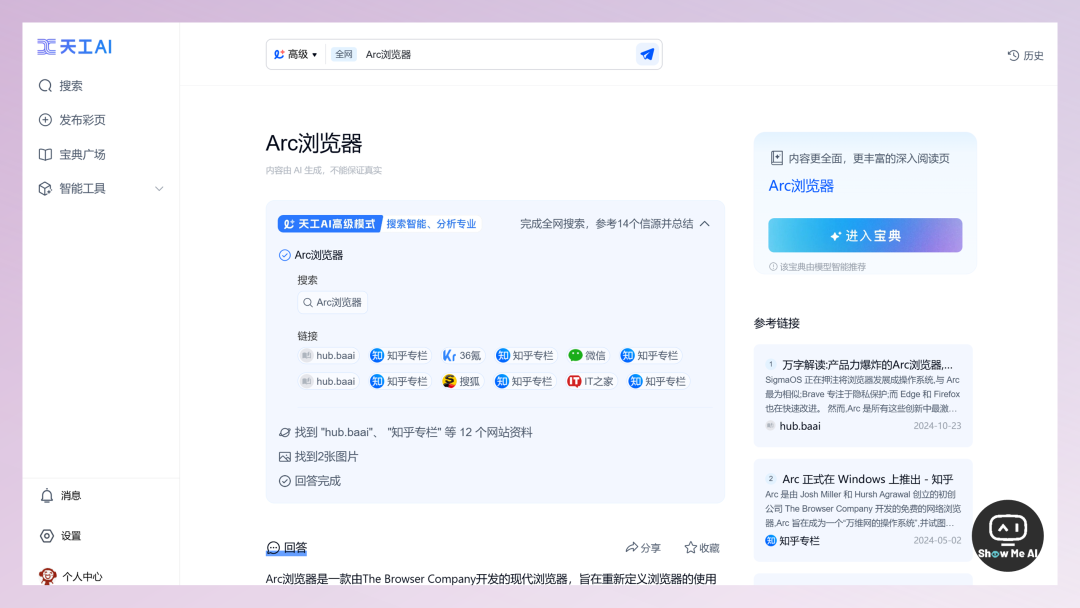
Task: Click 搜索智能、分析专业 text
Action: click(431, 224)
